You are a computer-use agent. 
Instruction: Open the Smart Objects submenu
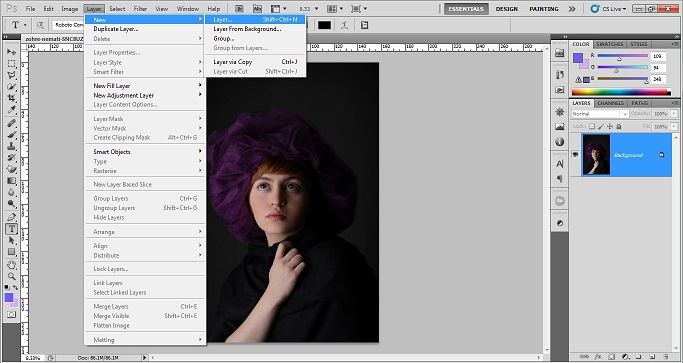[145, 152]
